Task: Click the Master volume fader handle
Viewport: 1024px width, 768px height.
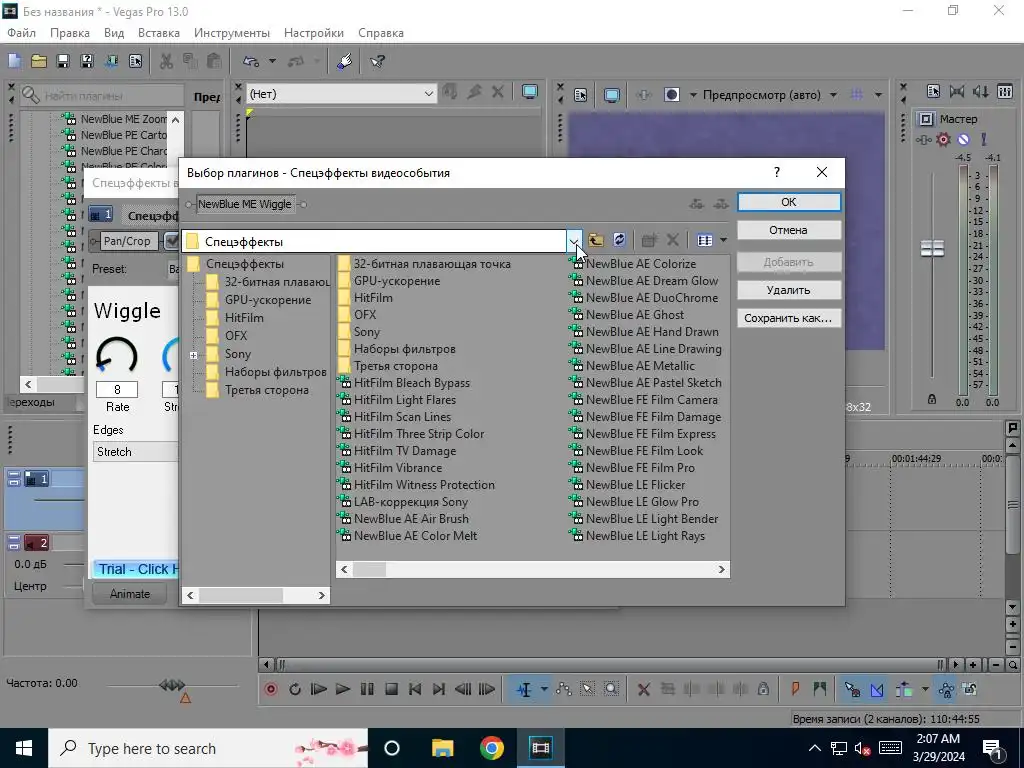Action: coord(932,248)
